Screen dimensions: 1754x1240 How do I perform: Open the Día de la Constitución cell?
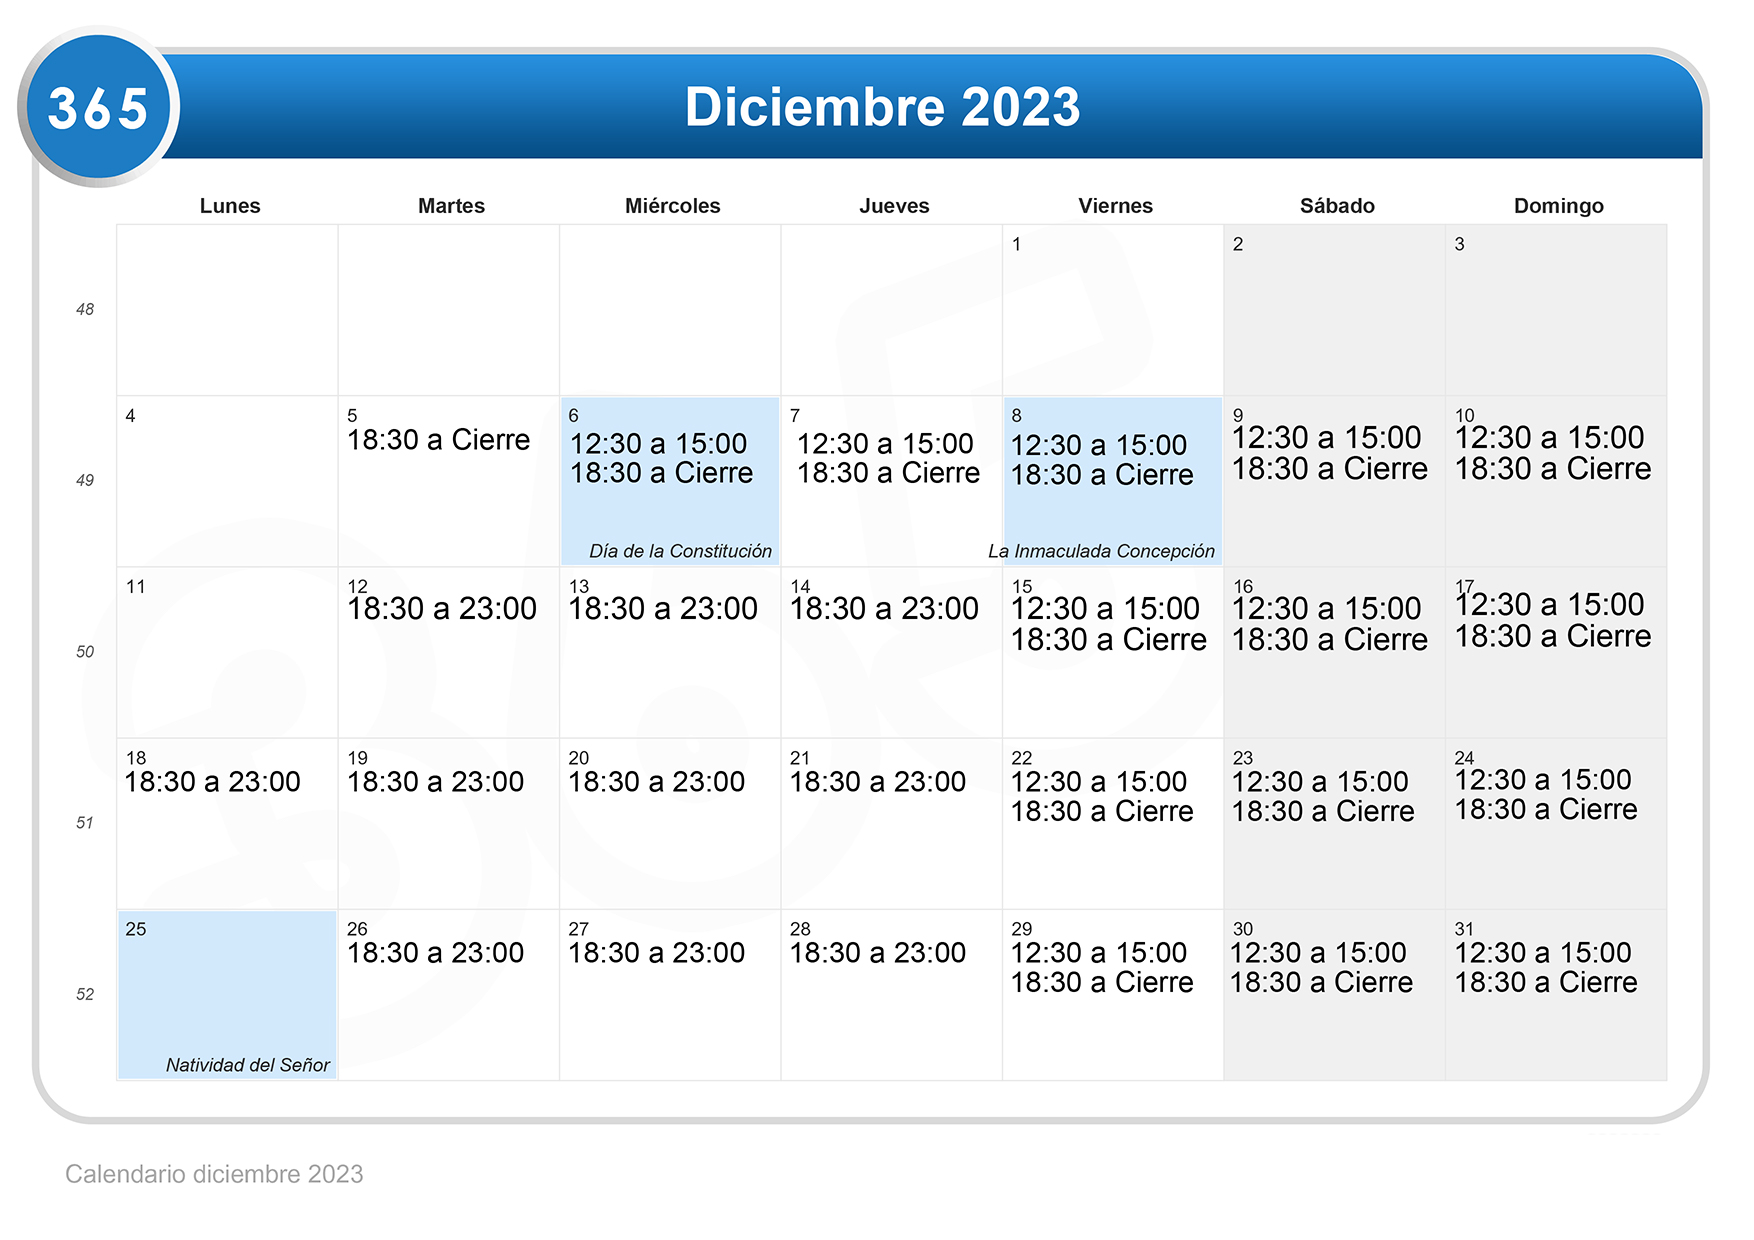point(670,481)
